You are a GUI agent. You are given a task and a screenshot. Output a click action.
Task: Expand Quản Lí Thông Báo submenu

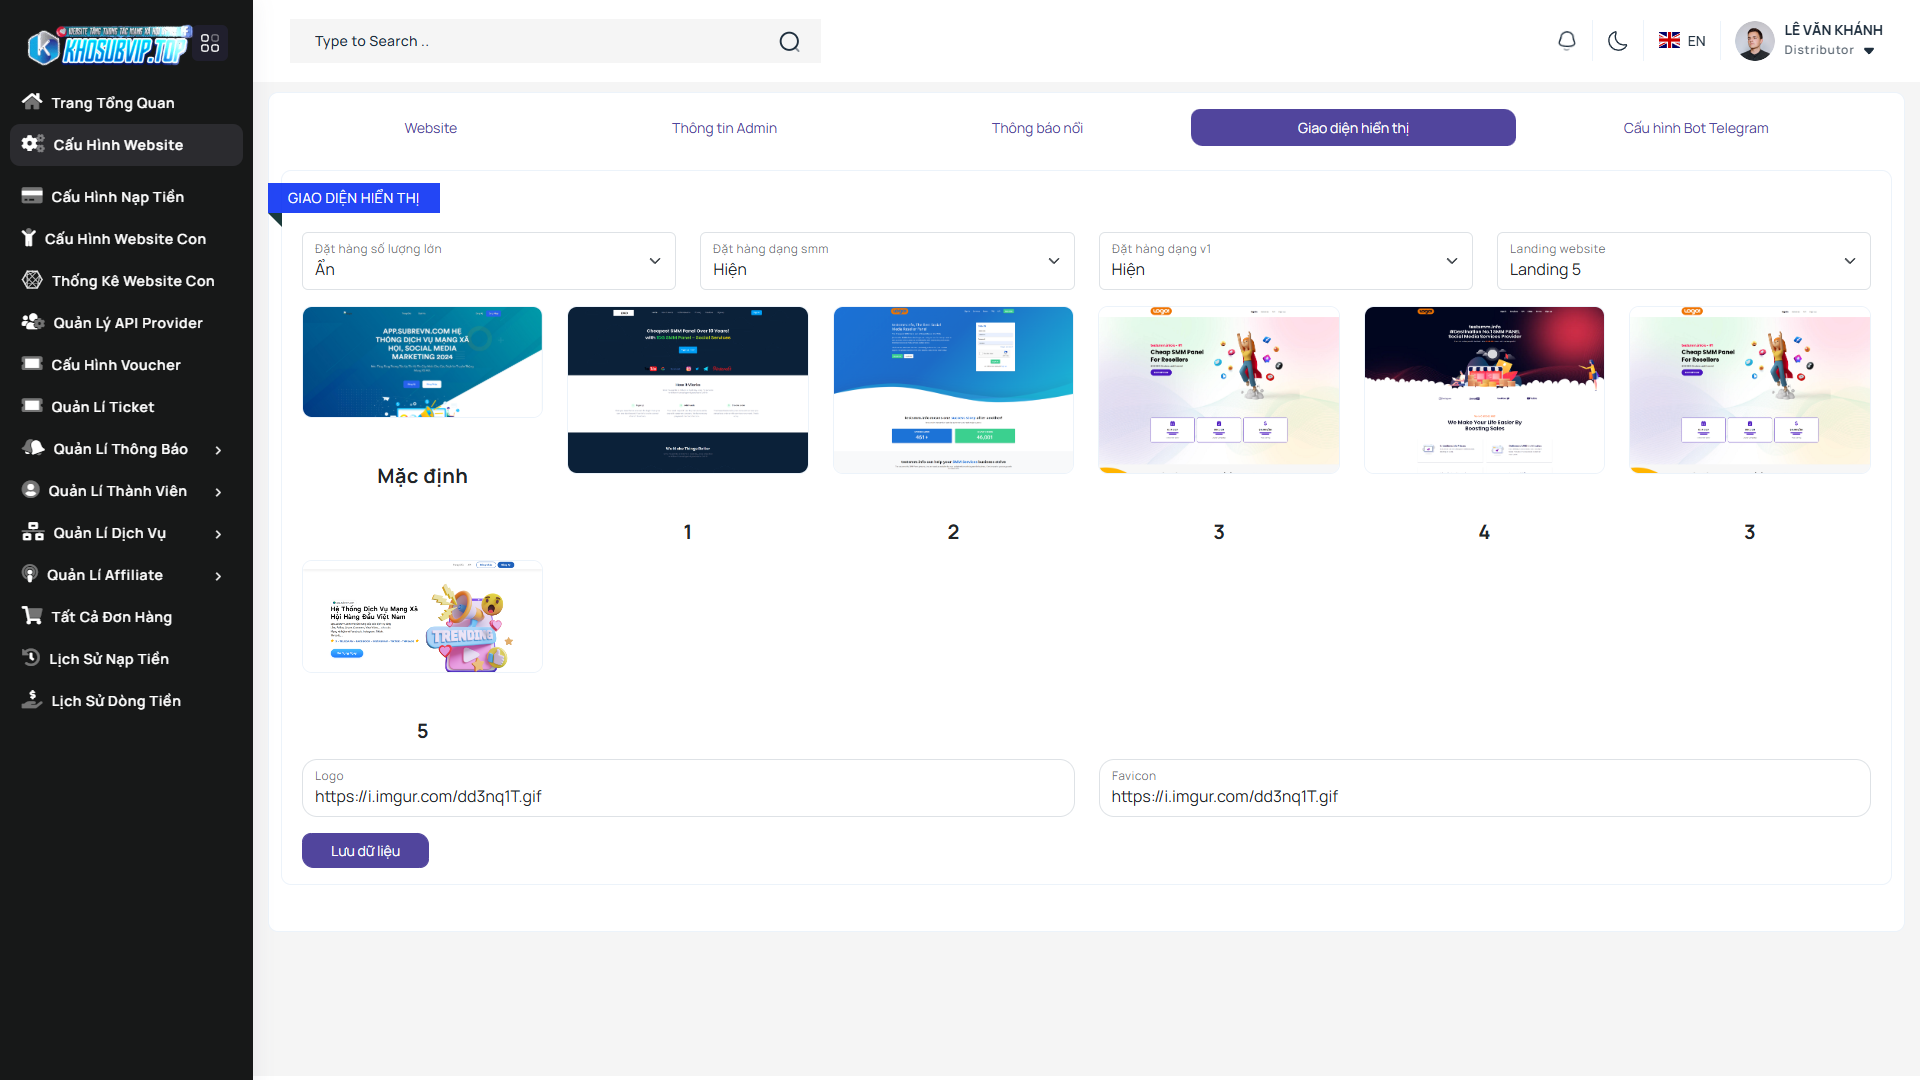(218, 450)
